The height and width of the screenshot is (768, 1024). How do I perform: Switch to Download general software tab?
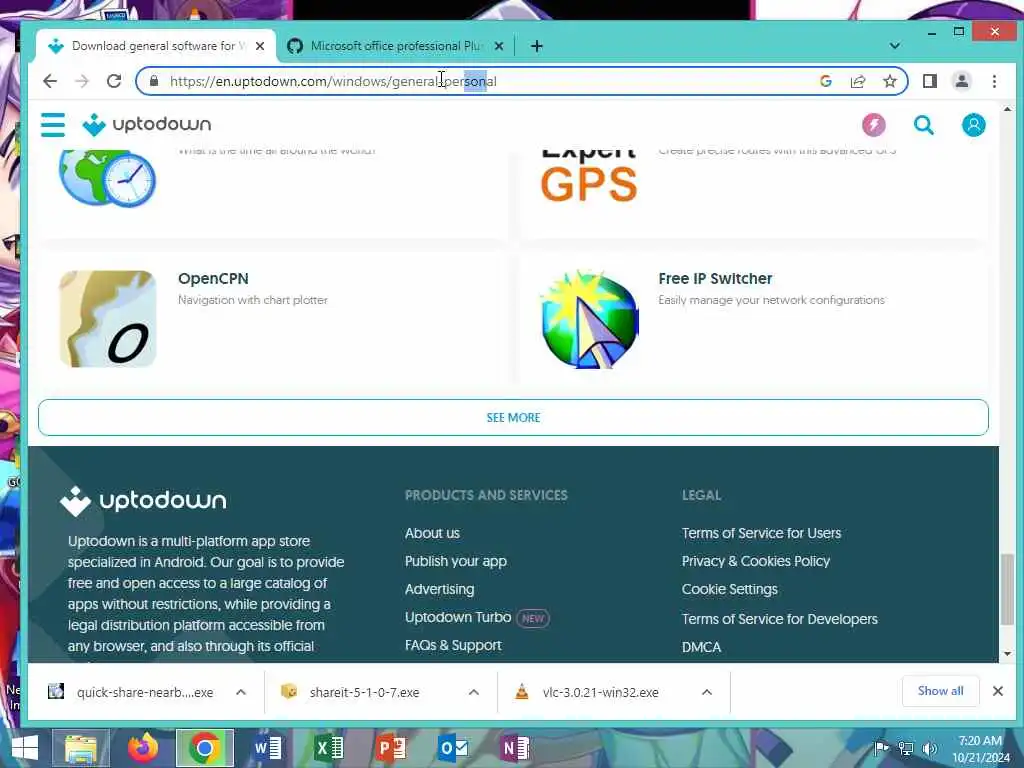tap(155, 46)
